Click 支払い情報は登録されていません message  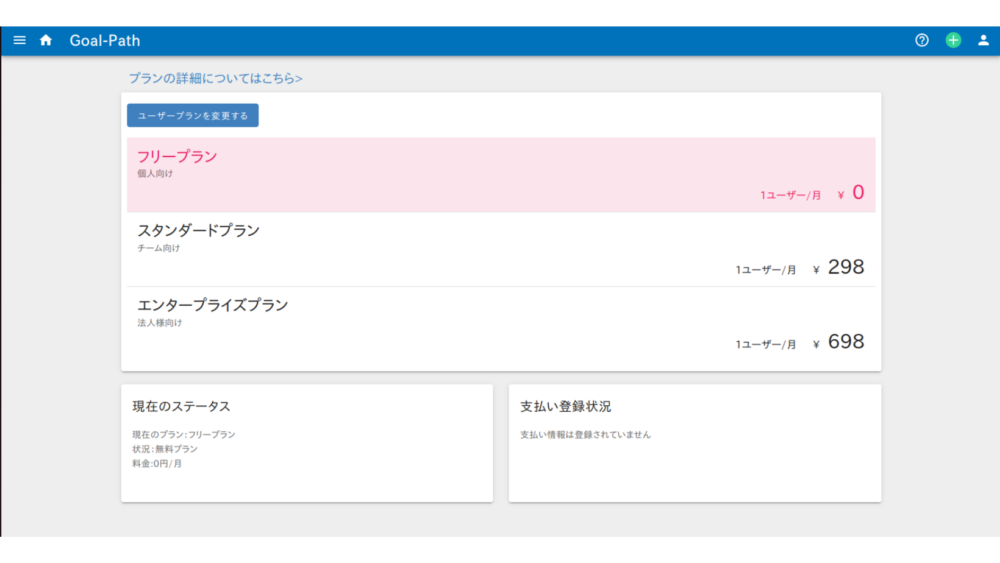585,435
